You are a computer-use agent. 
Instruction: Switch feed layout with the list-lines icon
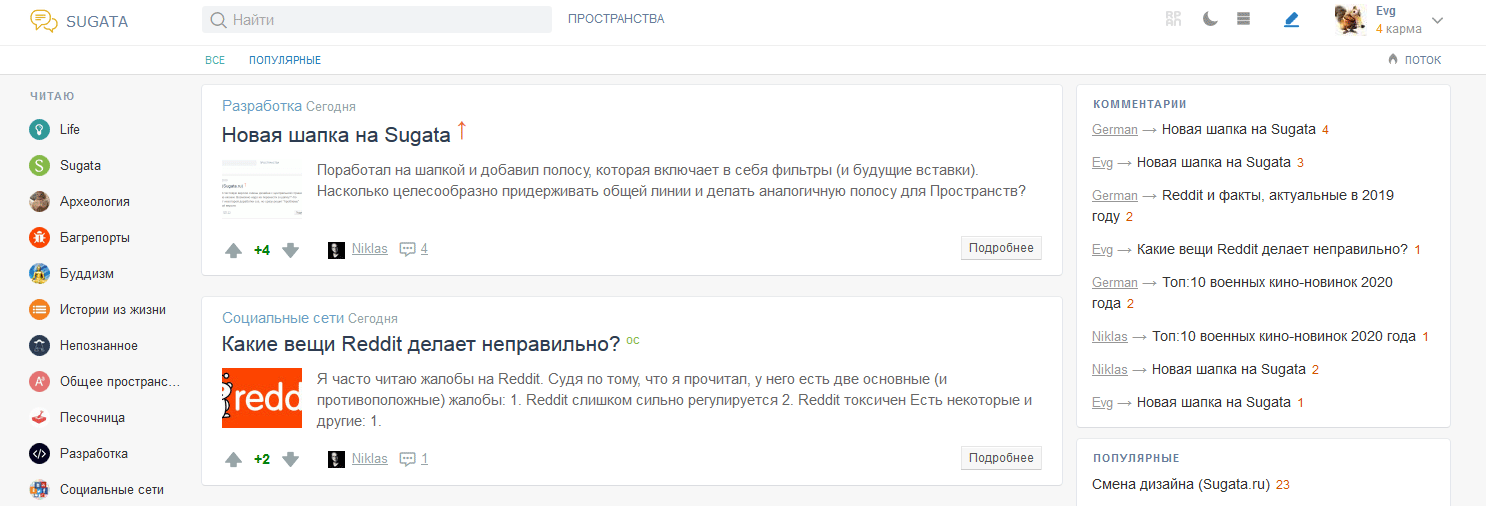click(x=1244, y=19)
